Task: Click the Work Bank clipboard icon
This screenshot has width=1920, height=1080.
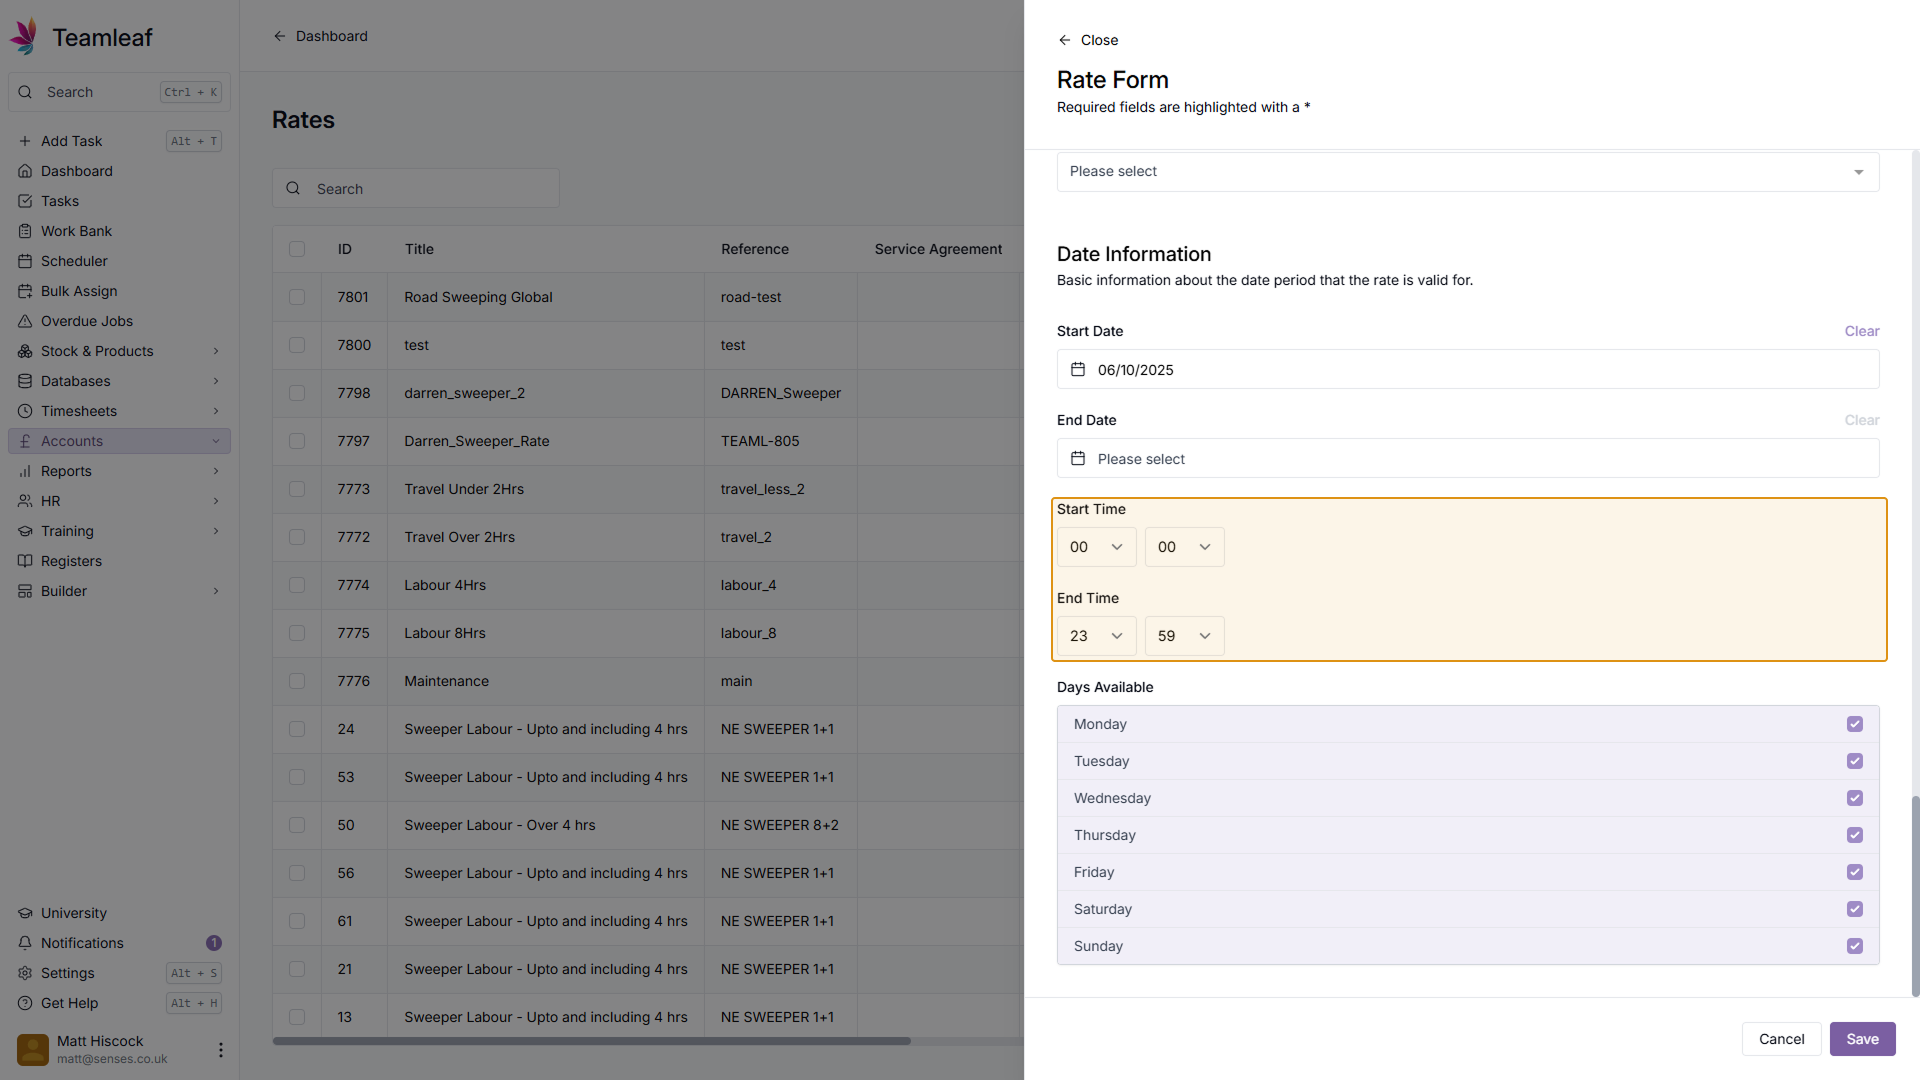Action: (25, 231)
